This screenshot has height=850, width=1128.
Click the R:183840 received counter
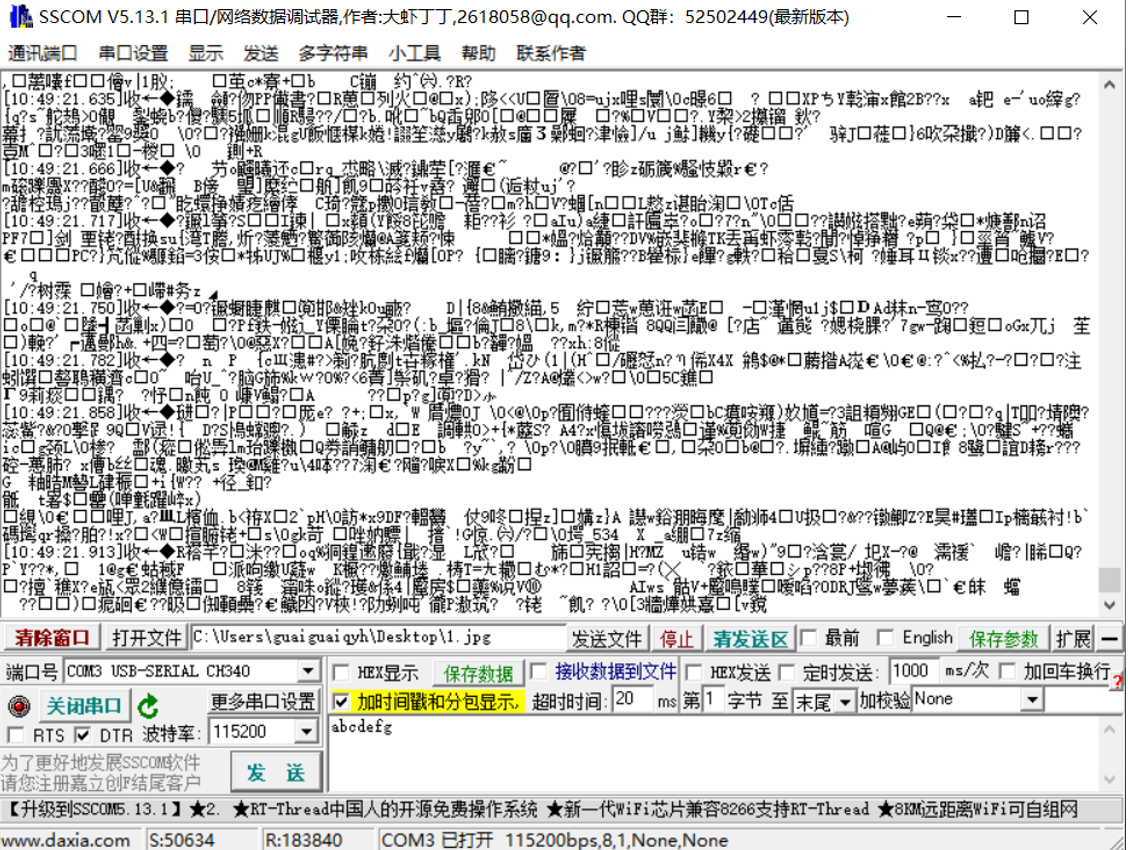(303, 840)
